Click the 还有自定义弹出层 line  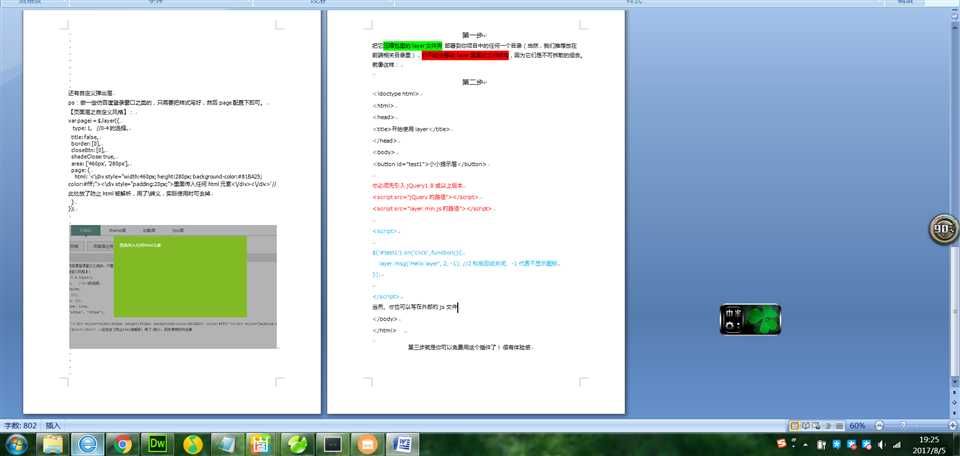[90, 92]
